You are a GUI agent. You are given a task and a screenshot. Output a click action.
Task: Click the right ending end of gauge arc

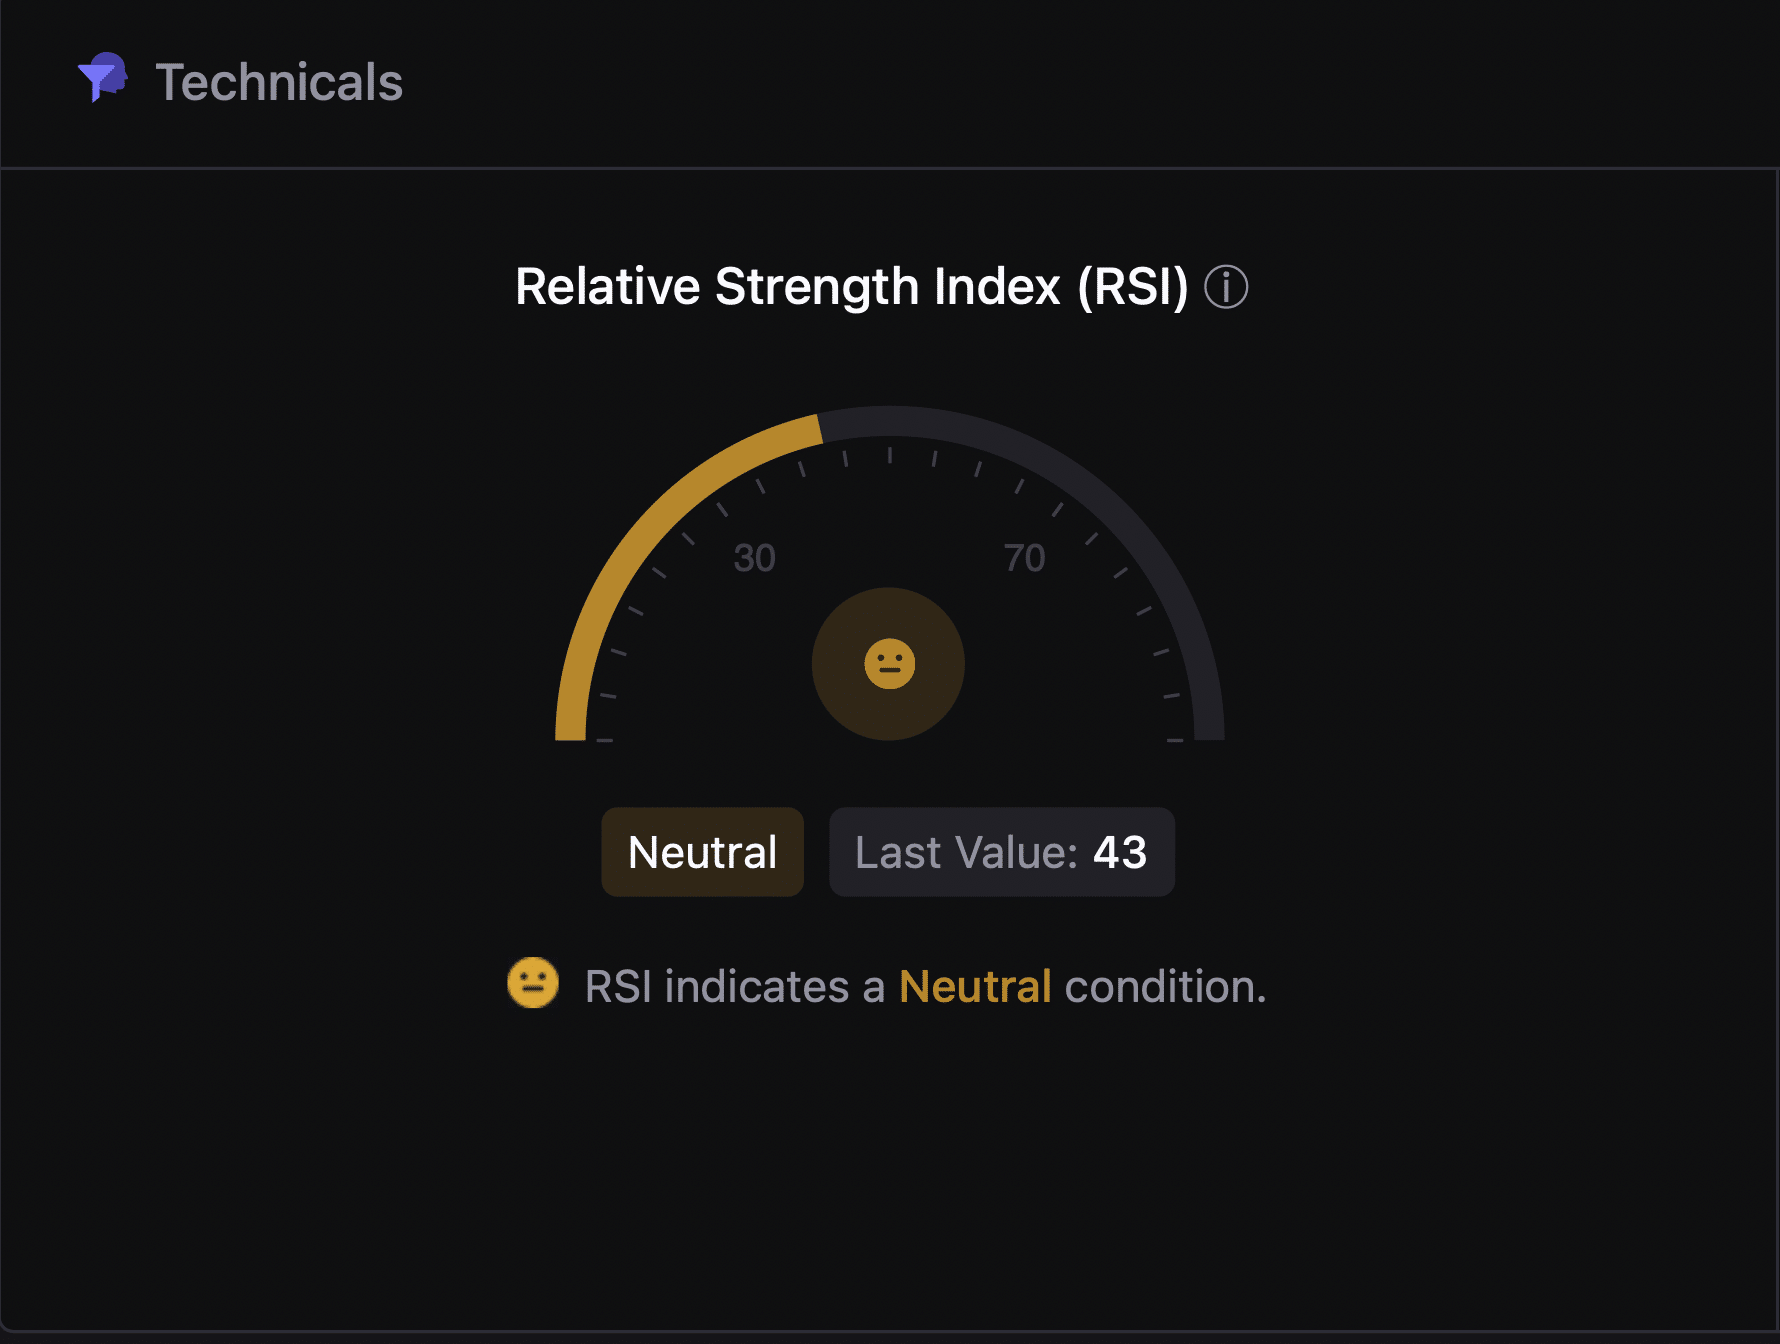[x=1208, y=730]
